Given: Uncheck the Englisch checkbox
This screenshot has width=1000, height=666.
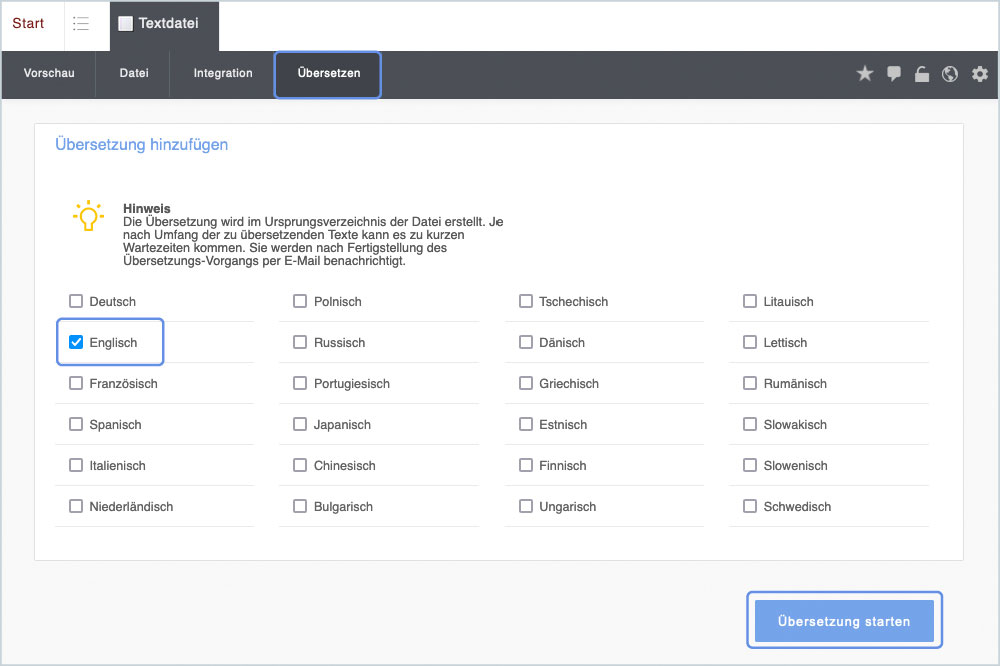Looking at the screenshot, I should click(76, 343).
